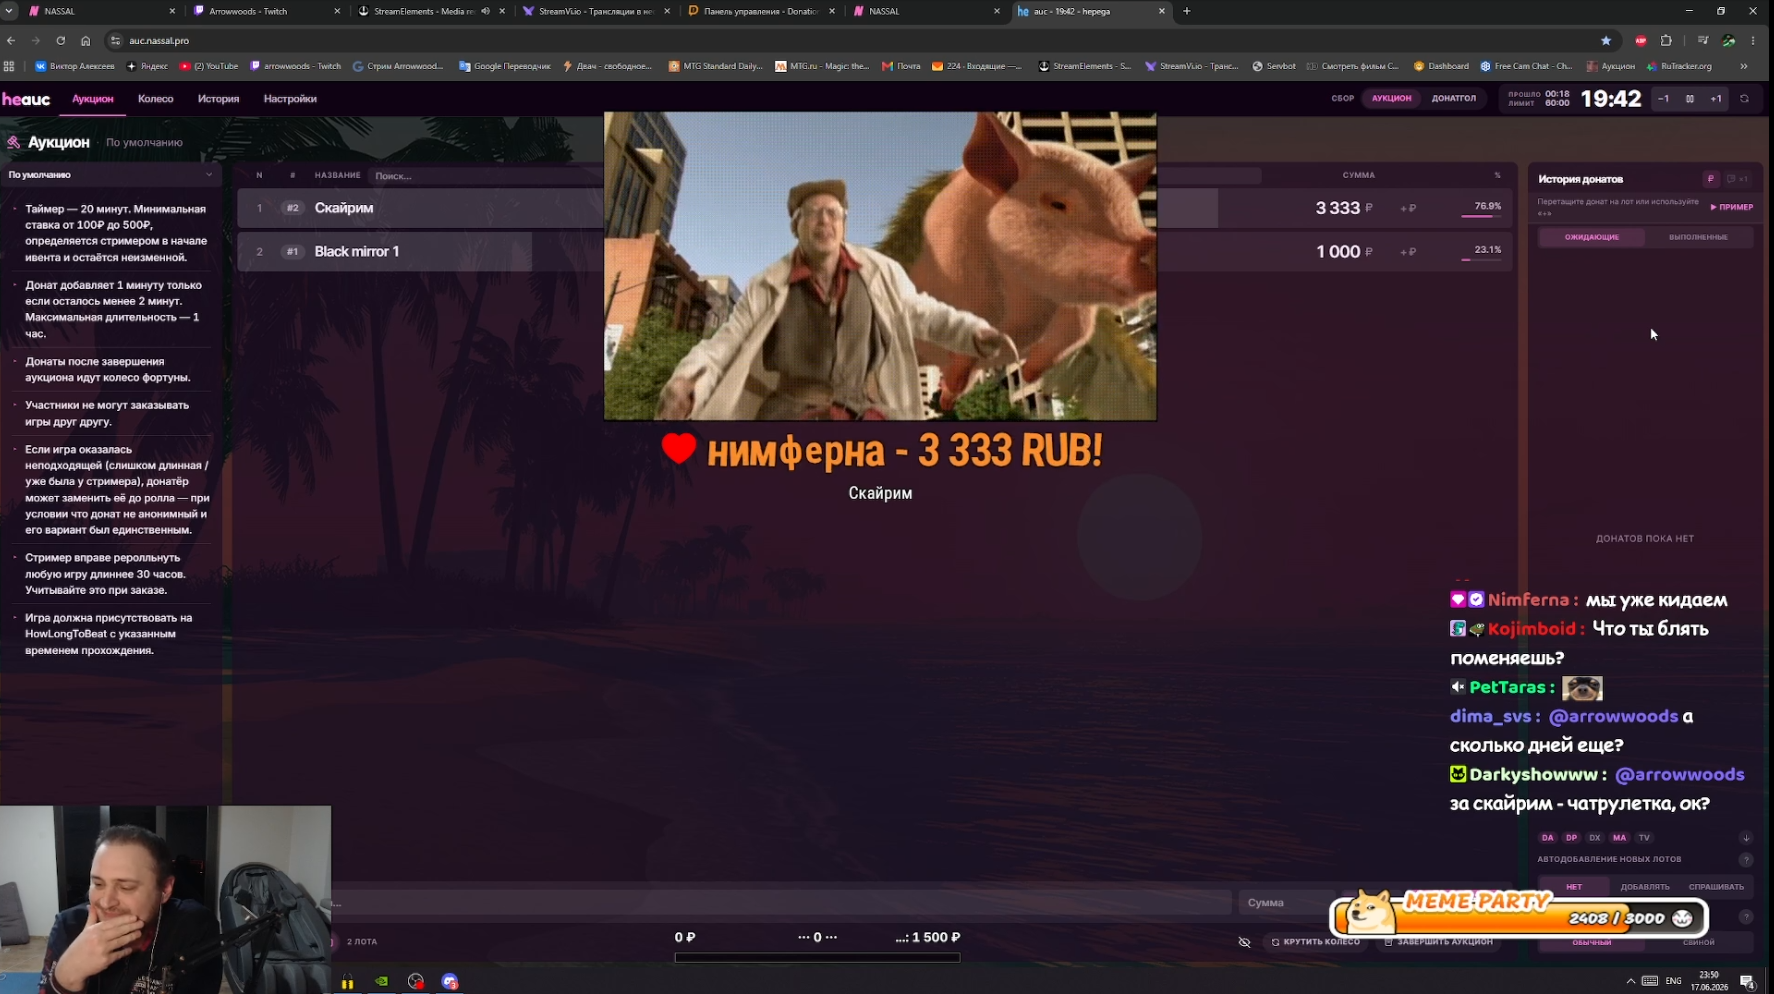Open the browser tab search dropdown

click(9, 11)
